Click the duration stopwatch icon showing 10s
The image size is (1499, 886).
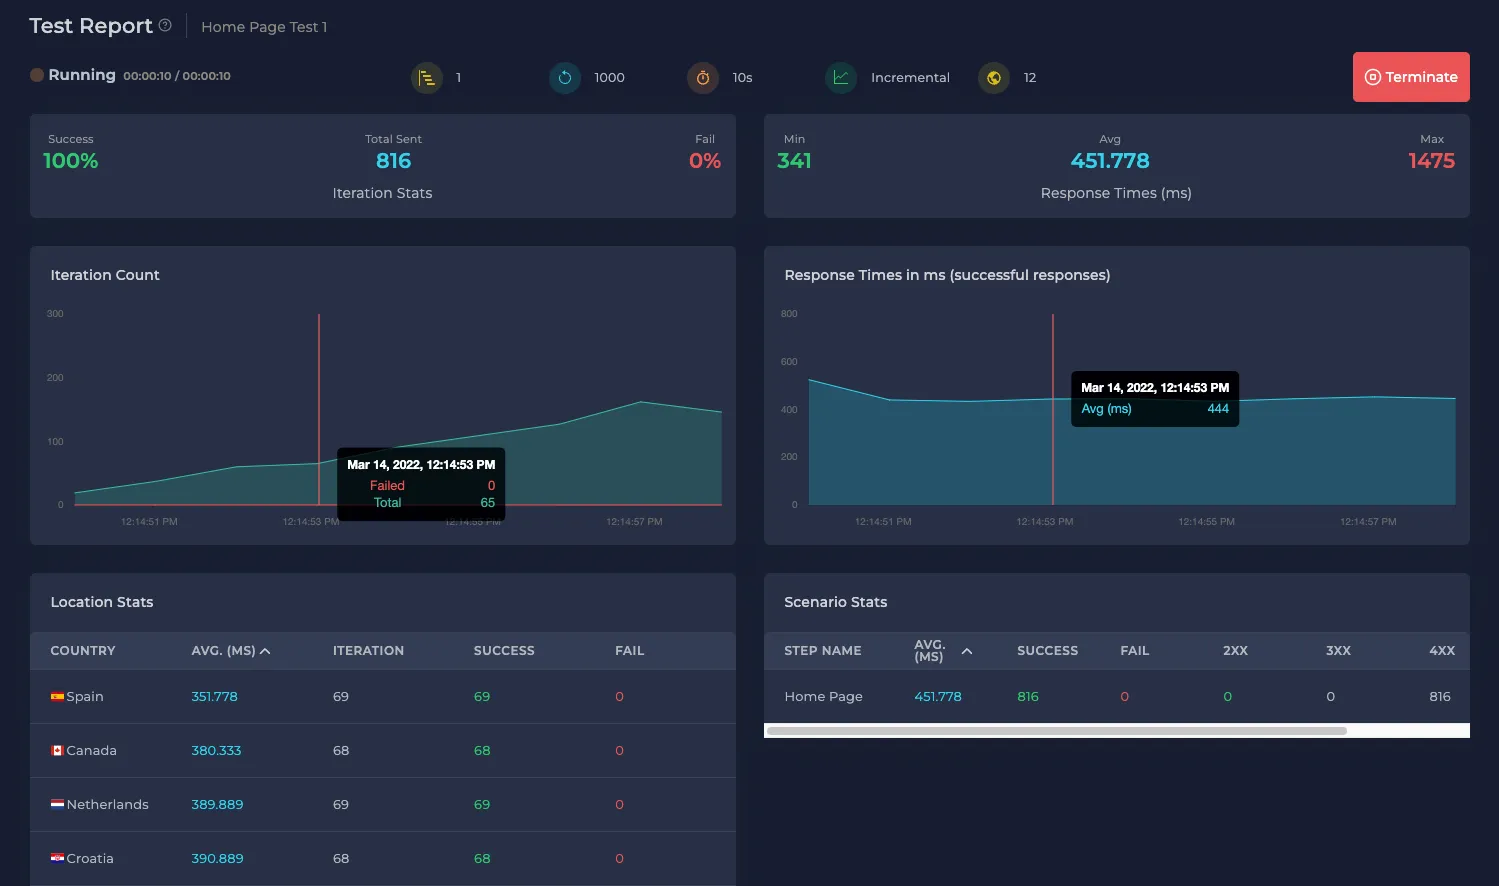(x=703, y=77)
